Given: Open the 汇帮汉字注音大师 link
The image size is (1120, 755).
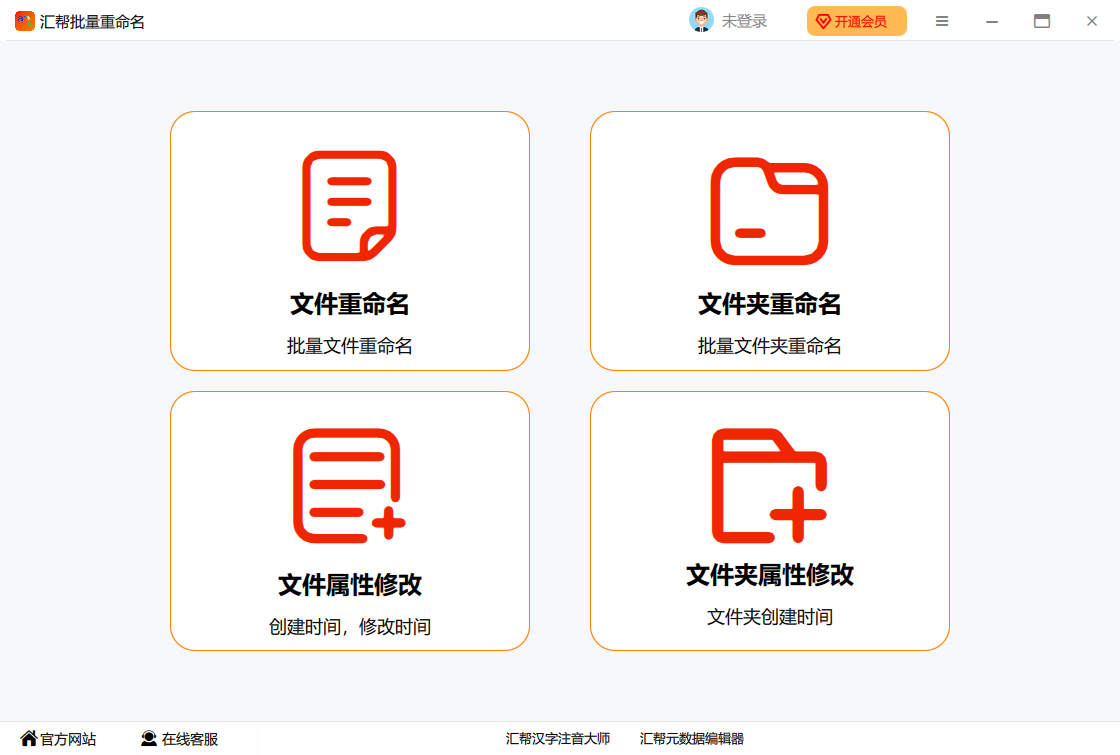Looking at the screenshot, I should pyautogui.click(x=558, y=739).
